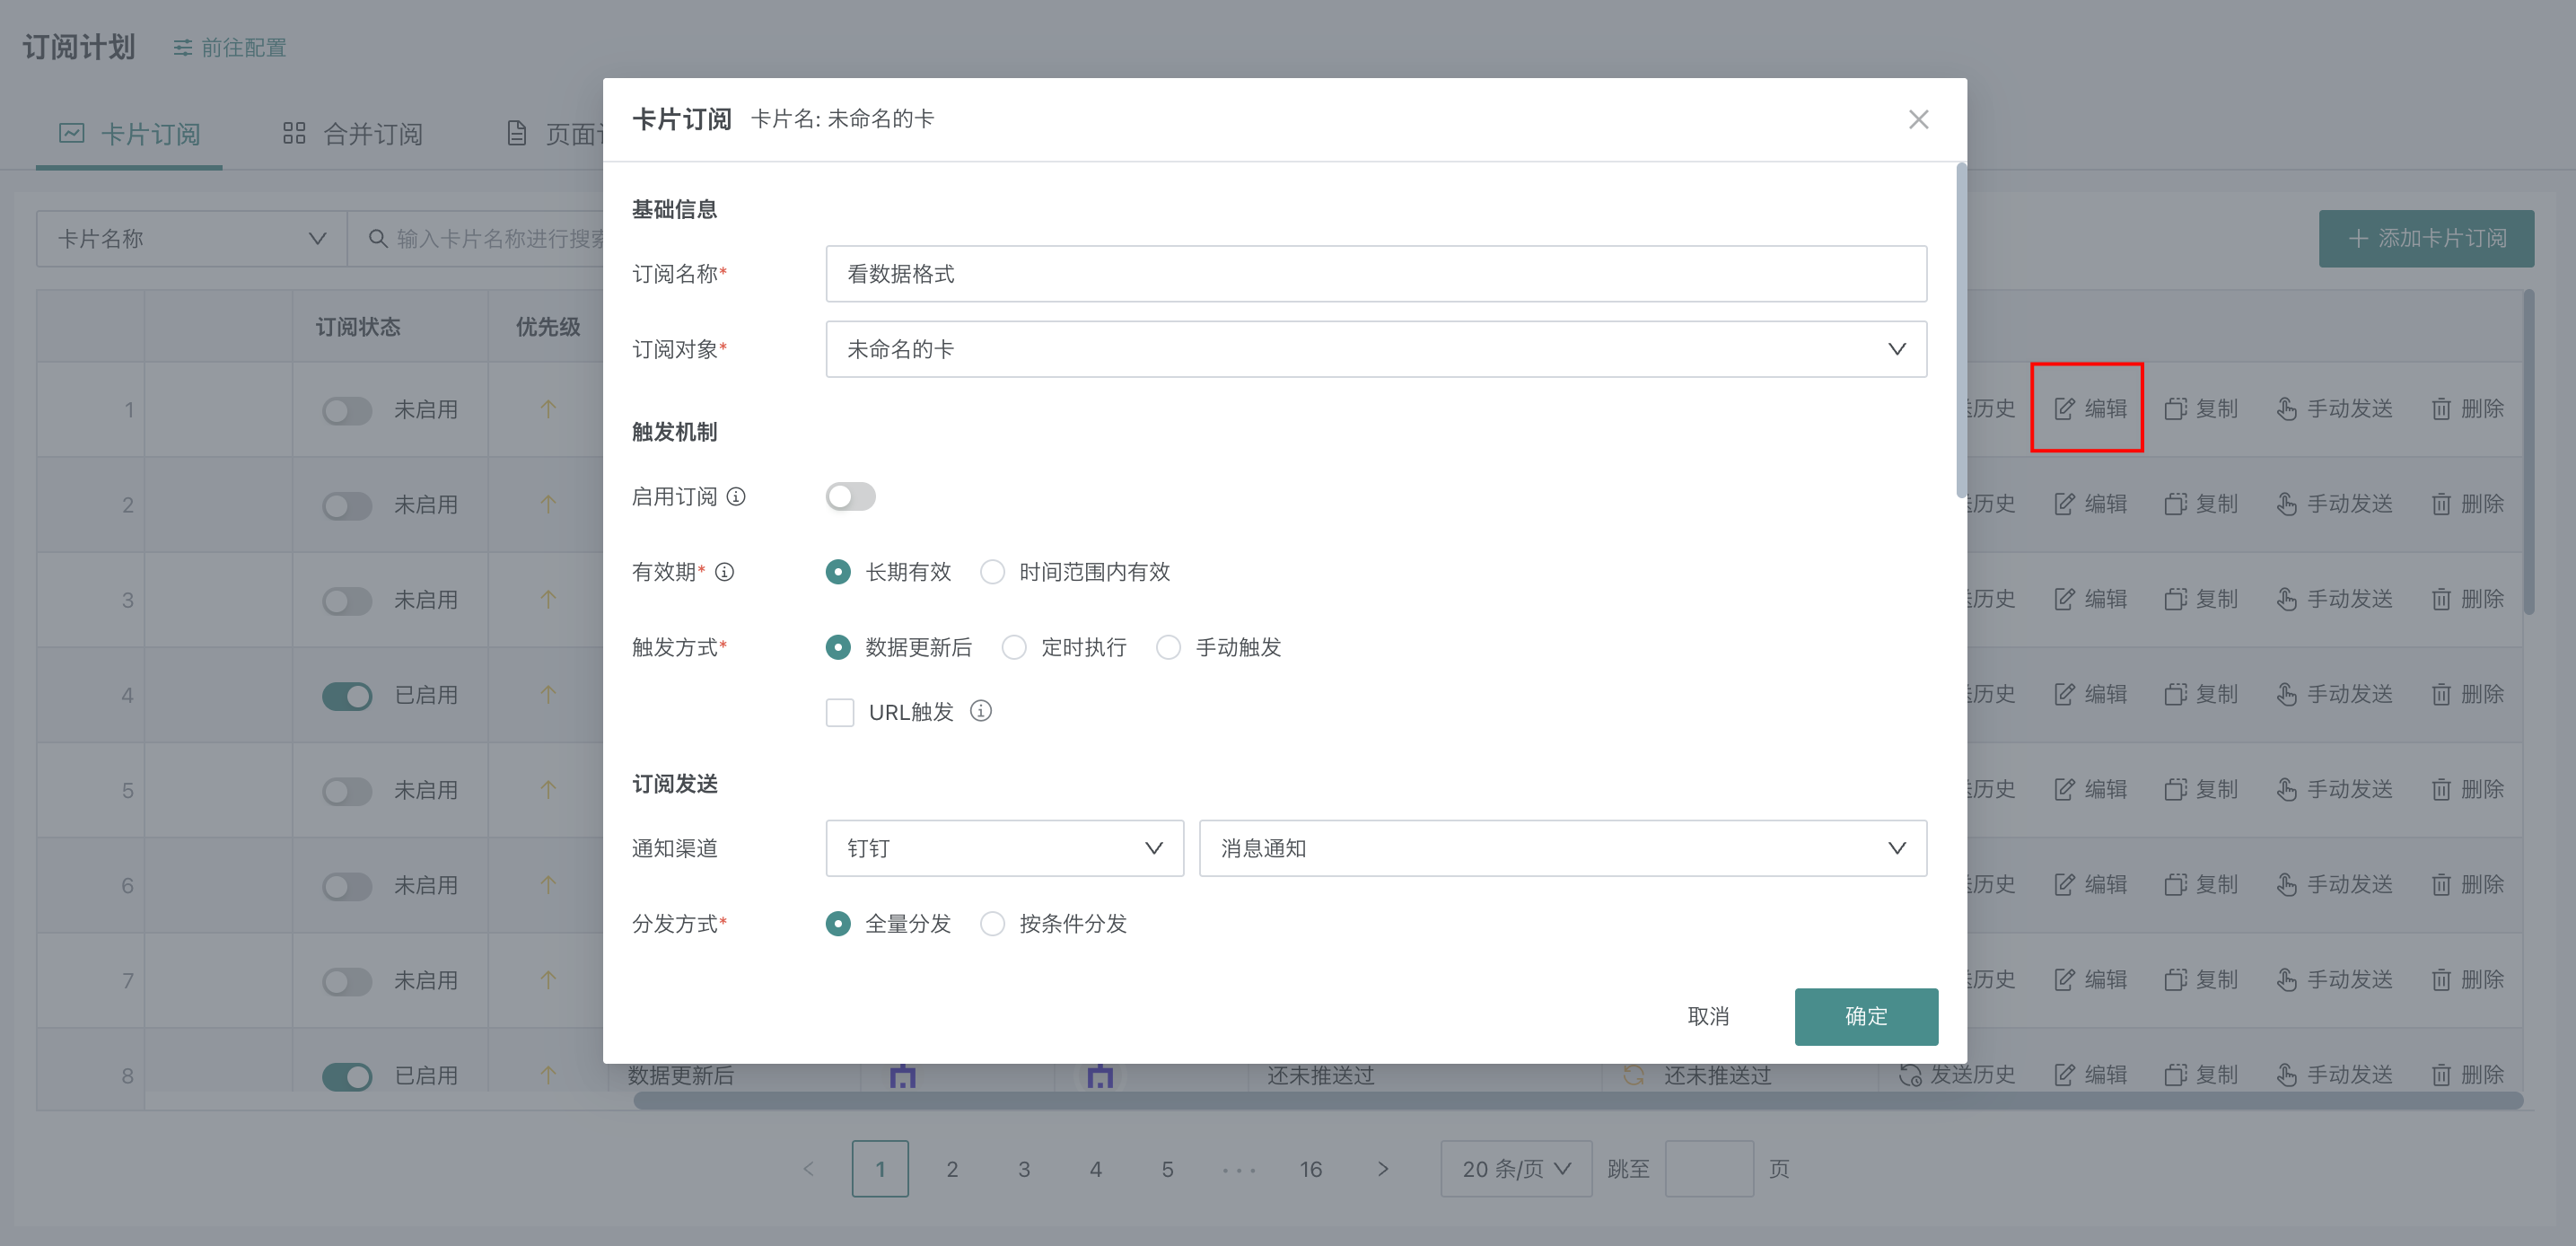Click the 删除 trash icon in row 4
The height and width of the screenshot is (1246, 2576).
tap(2441, 693)
